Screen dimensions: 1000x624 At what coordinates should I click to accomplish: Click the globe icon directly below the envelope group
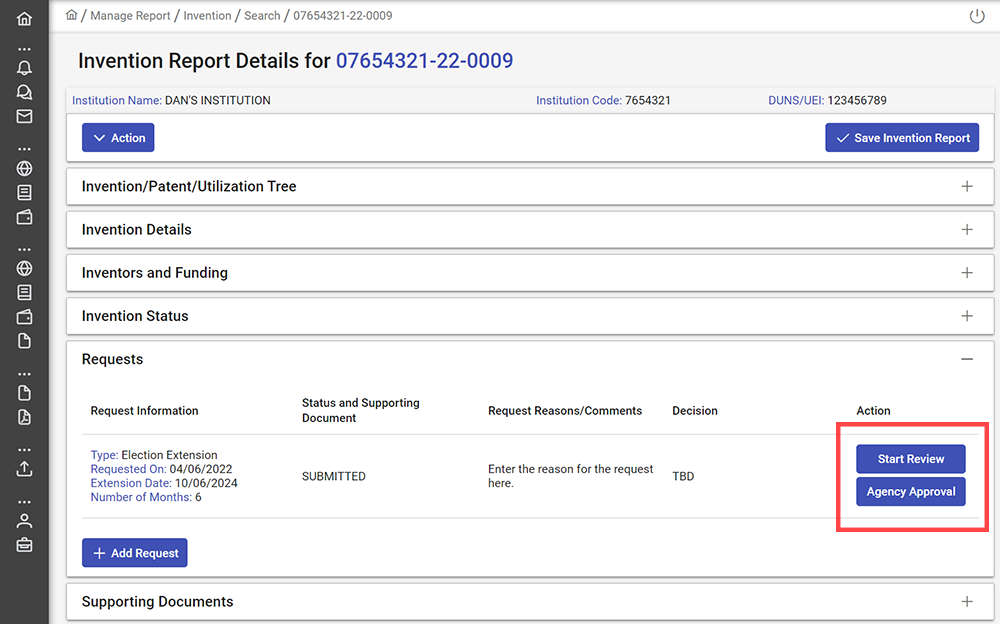[x=24, y=168]
